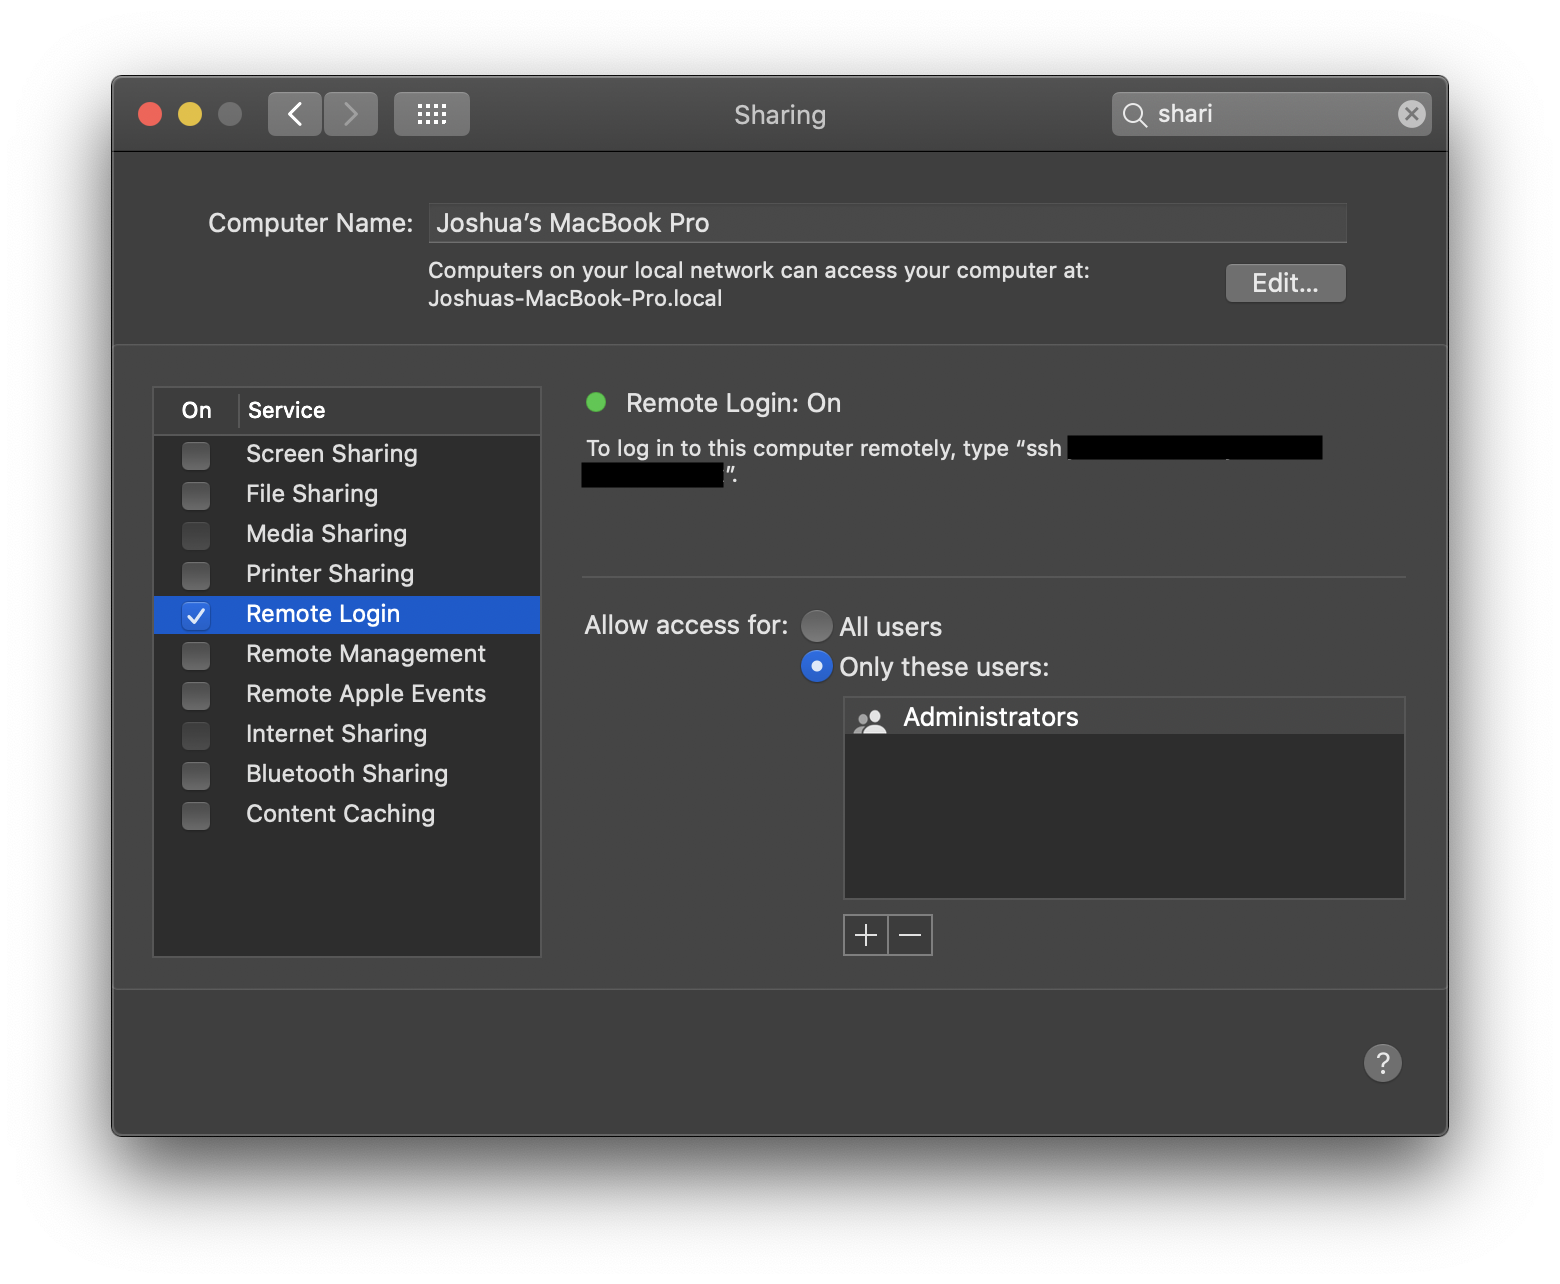1560x1284 pixels.
Task: Enable Media Sharing checkbox
Action: (196, 535)
